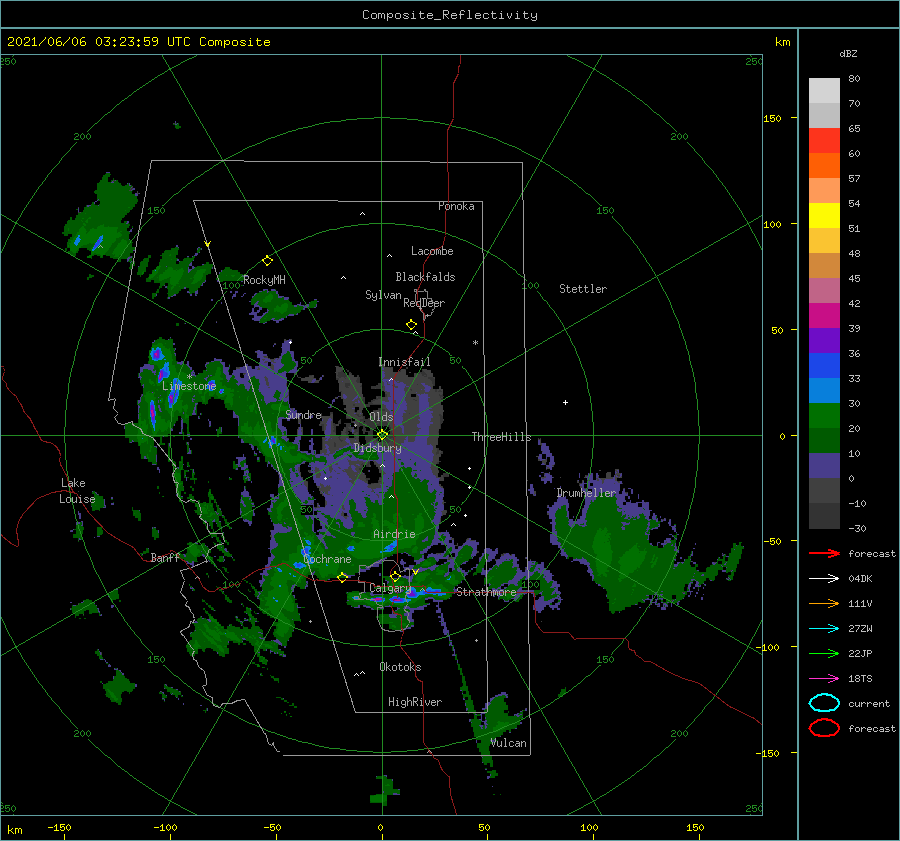Click the orange 111V arrow symbol
The width and height of the screenshot is (900, 841).
tap(824, 603)
